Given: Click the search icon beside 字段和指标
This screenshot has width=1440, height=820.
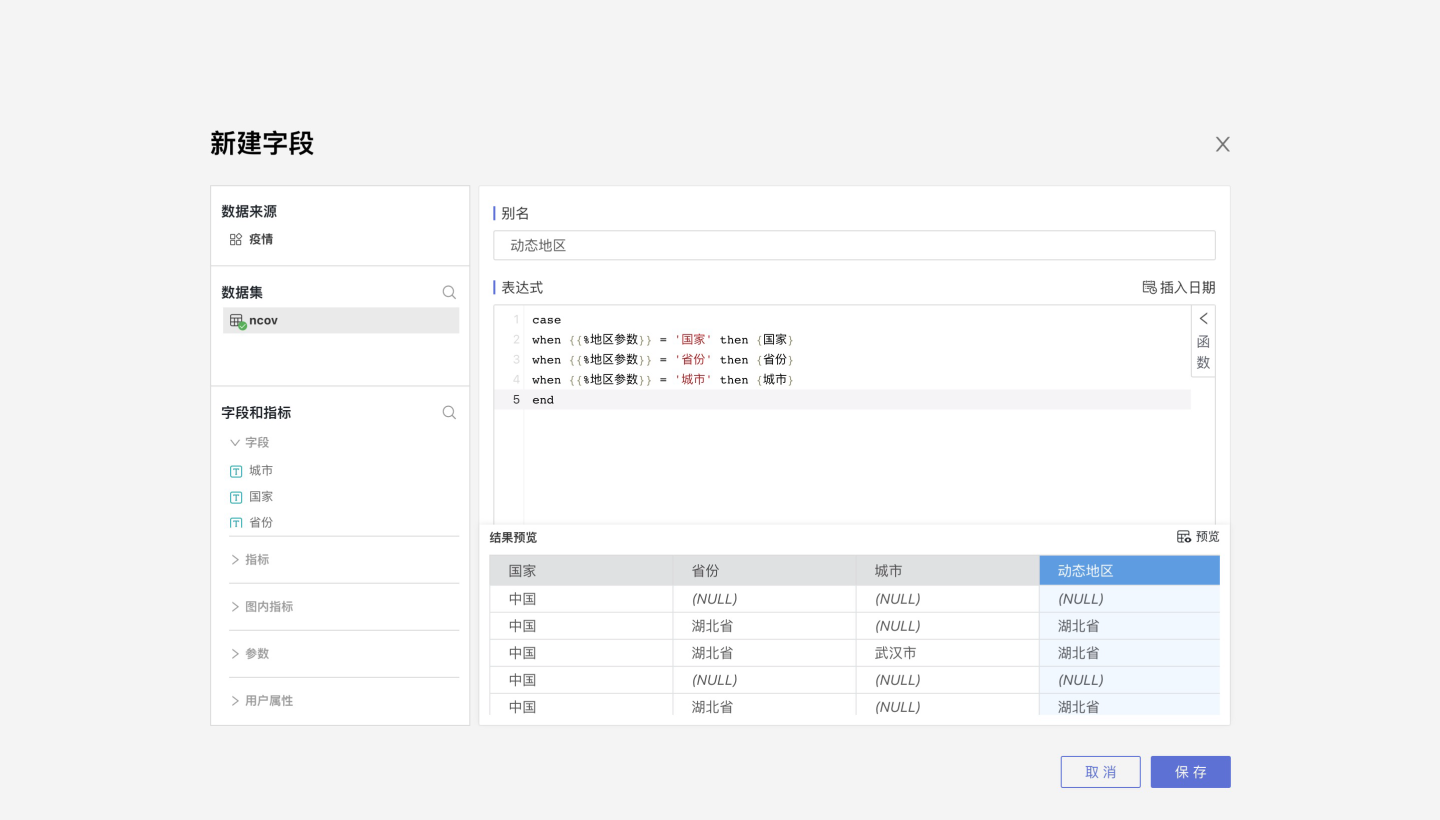Looking at the screenshot, I should tap(449, 413).
